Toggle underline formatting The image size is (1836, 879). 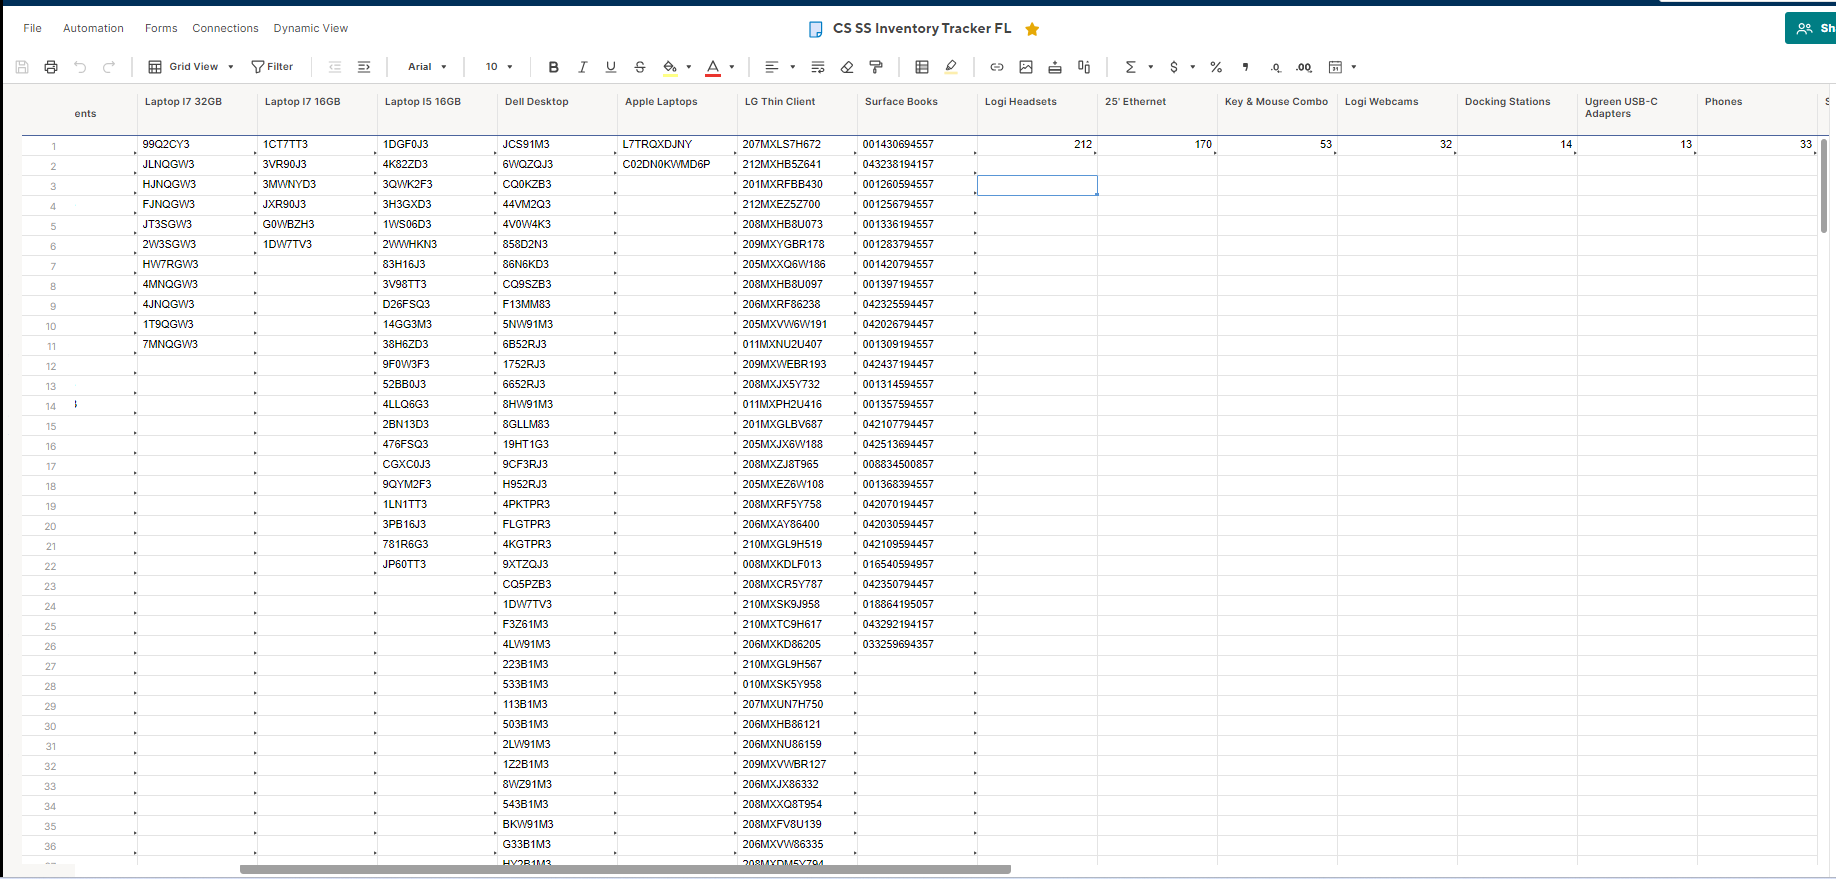pos(611,67)
